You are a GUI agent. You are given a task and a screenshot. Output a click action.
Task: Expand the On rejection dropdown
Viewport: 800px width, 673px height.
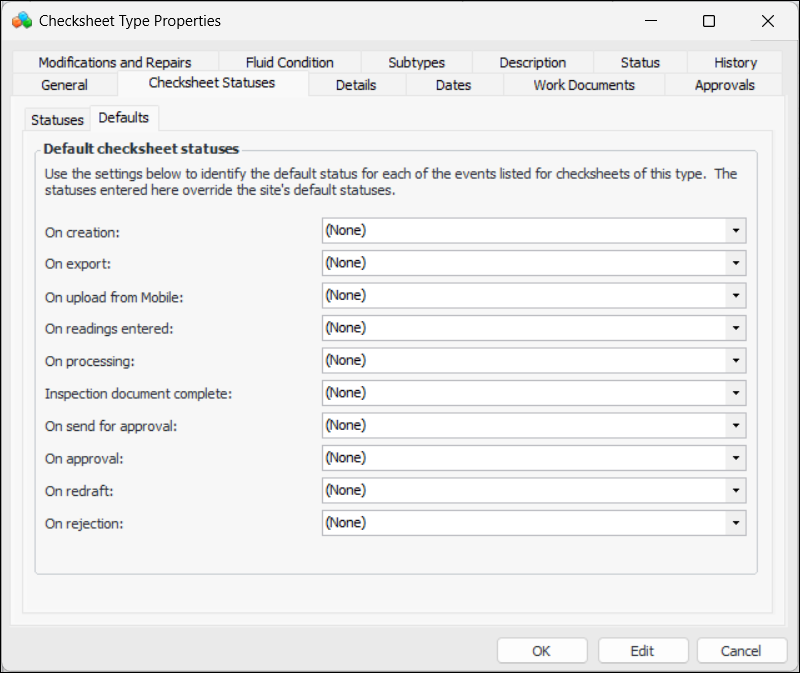click(x=735, y=523)
